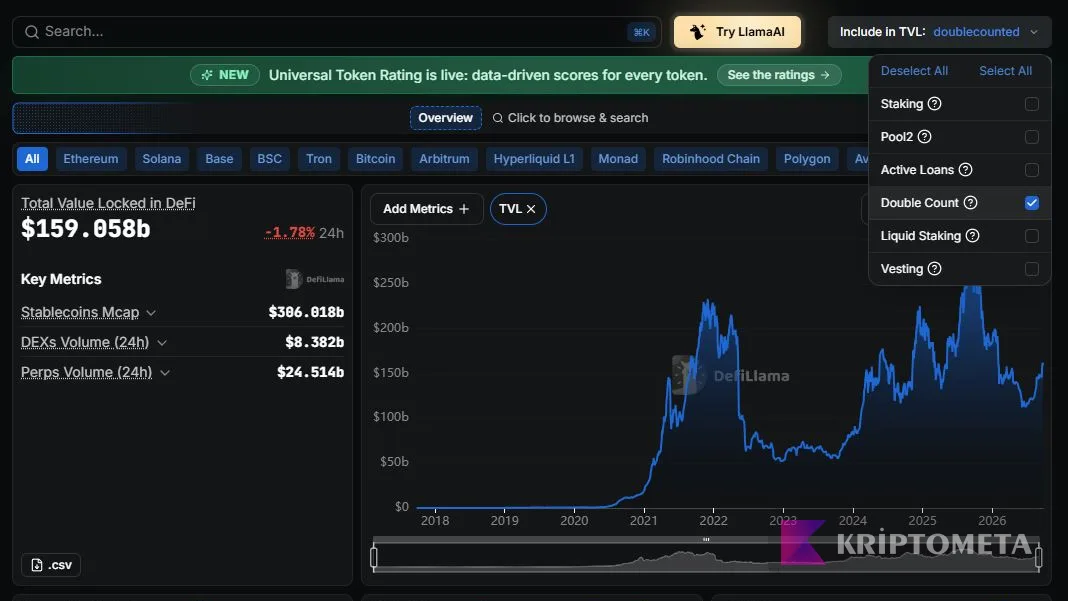Click the file icon on .csv button
Viewport: 1068px width, 601px height.
[37, 565]
